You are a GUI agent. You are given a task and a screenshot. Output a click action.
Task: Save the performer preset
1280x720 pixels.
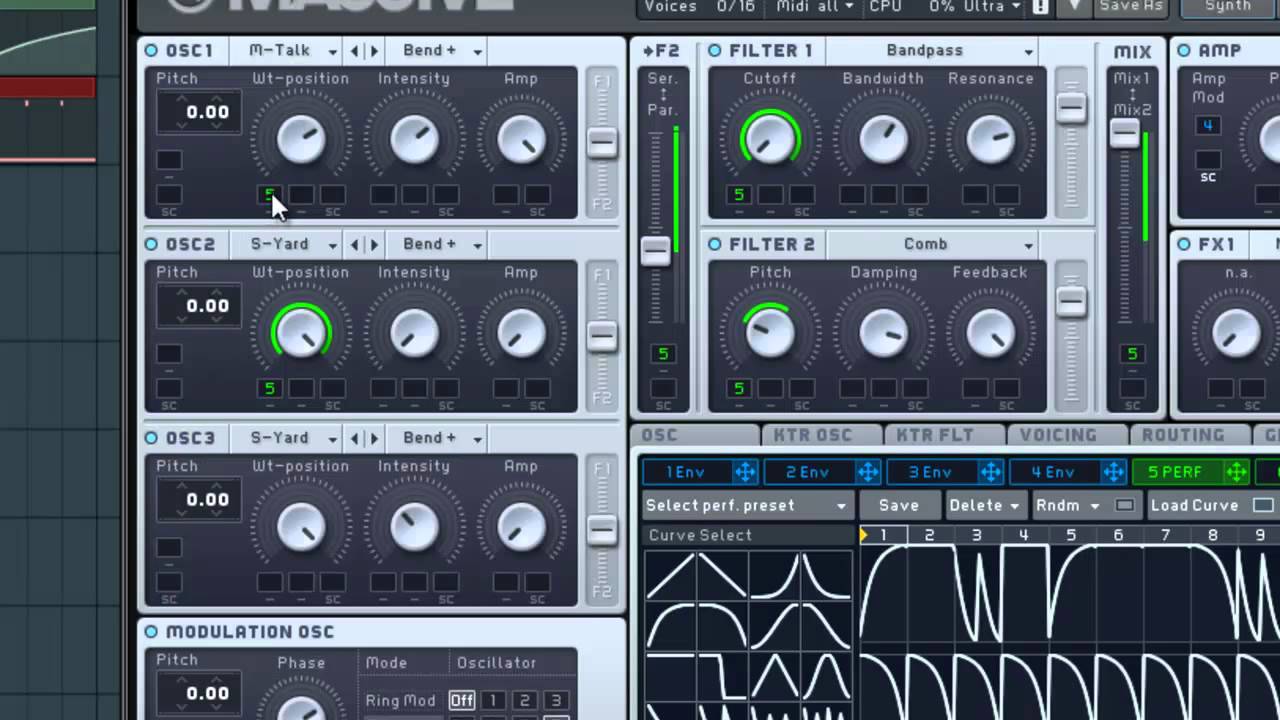[x=899, y=505]
